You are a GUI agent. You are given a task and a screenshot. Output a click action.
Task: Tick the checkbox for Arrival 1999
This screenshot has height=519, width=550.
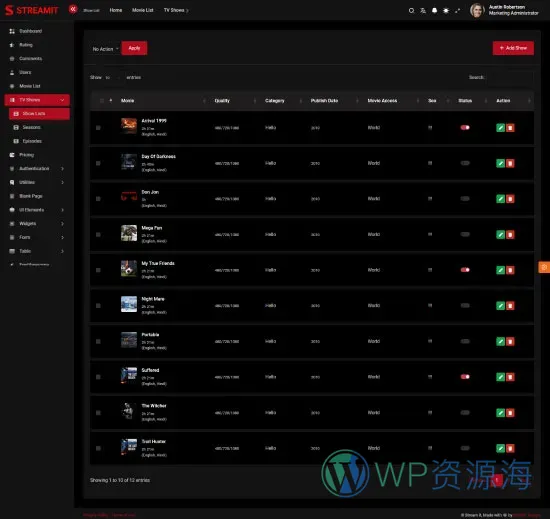click(98, 128)
